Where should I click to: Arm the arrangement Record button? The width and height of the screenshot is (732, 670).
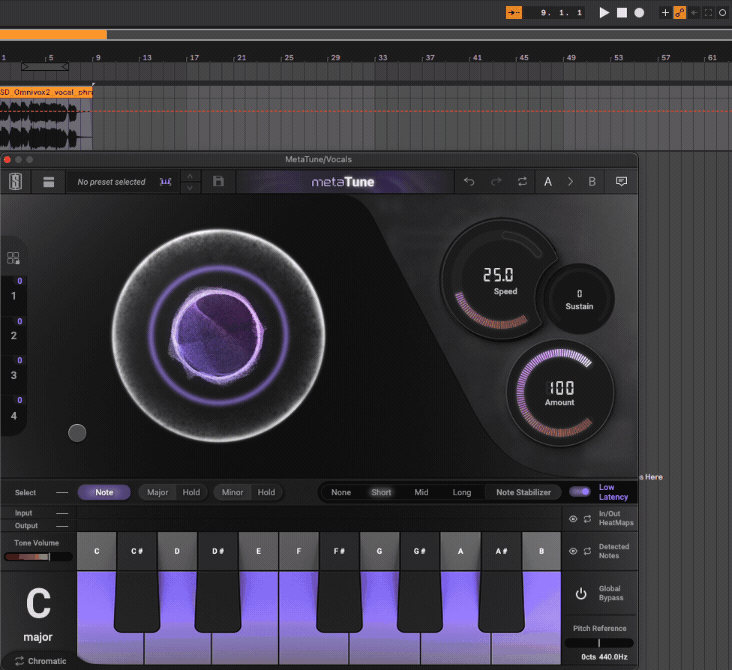(639, 13)
